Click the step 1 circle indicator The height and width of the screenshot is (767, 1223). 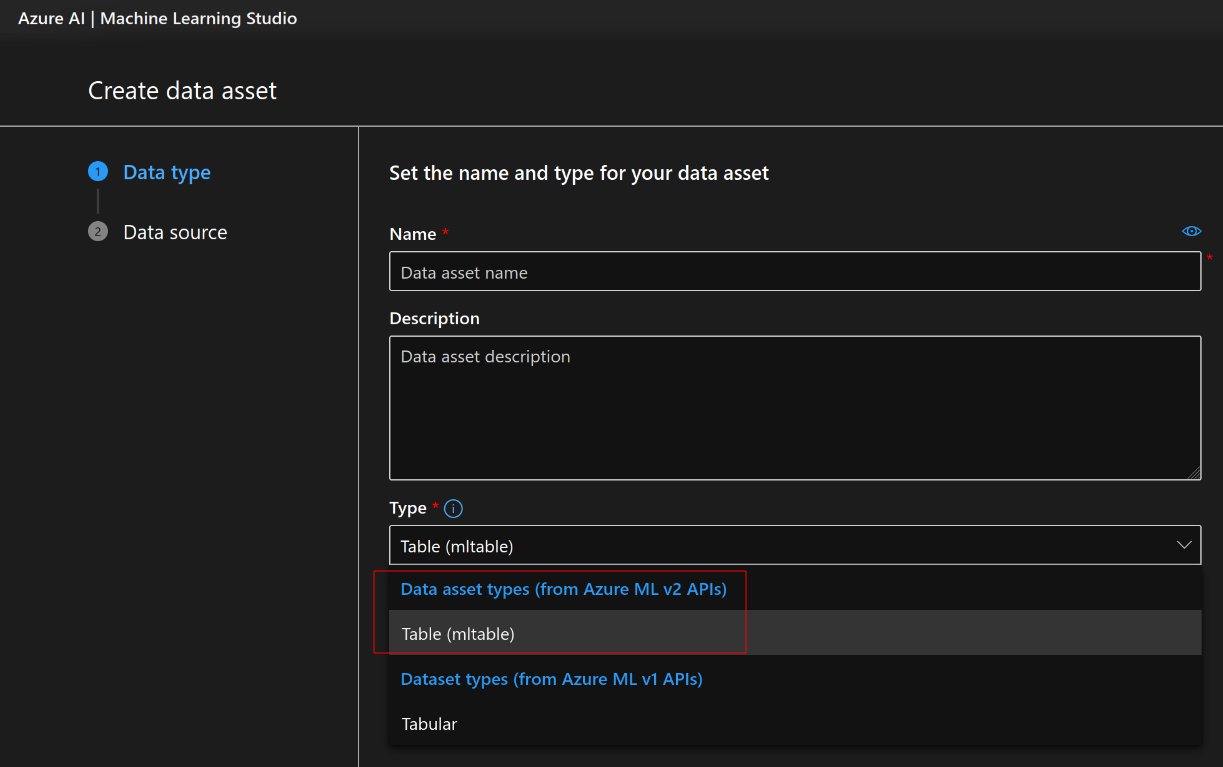[97, 172]
